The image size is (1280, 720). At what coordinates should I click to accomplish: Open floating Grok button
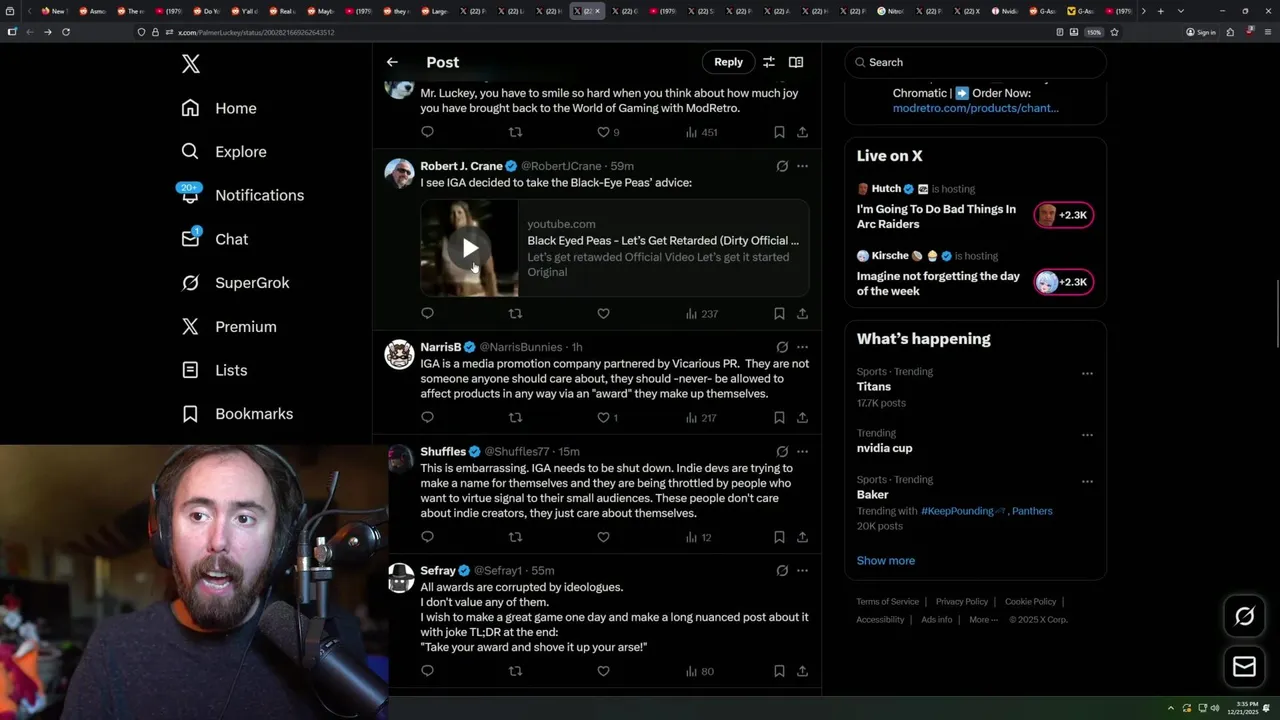click(x=1244, y=617)
